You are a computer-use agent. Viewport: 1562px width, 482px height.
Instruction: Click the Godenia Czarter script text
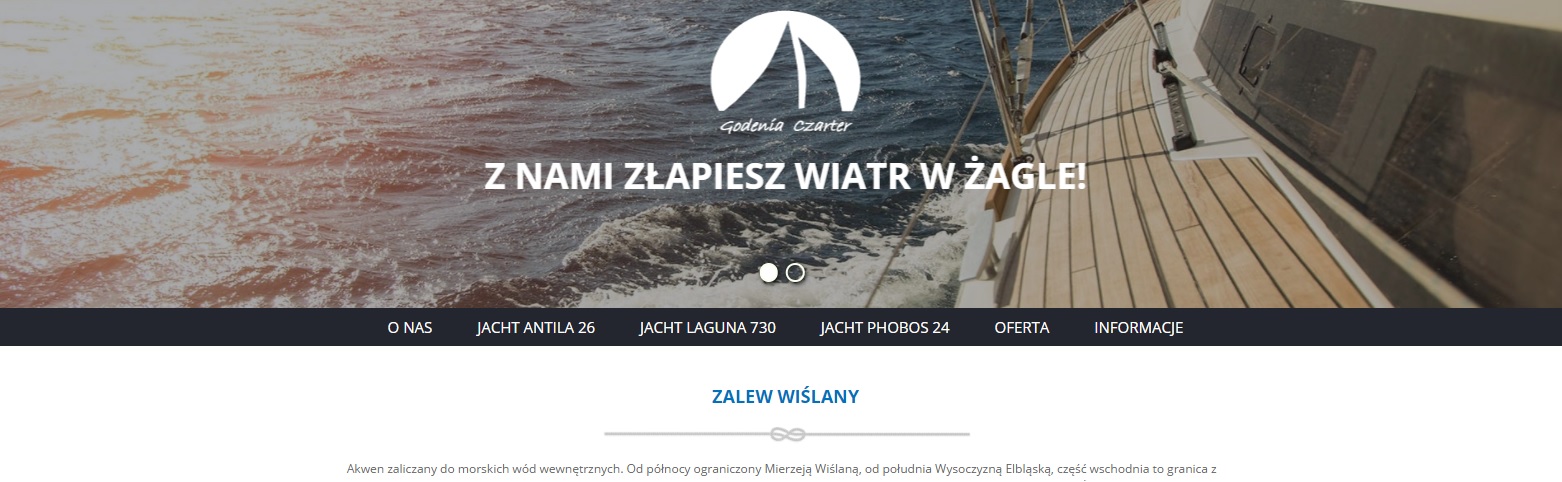tap(785, 126)
